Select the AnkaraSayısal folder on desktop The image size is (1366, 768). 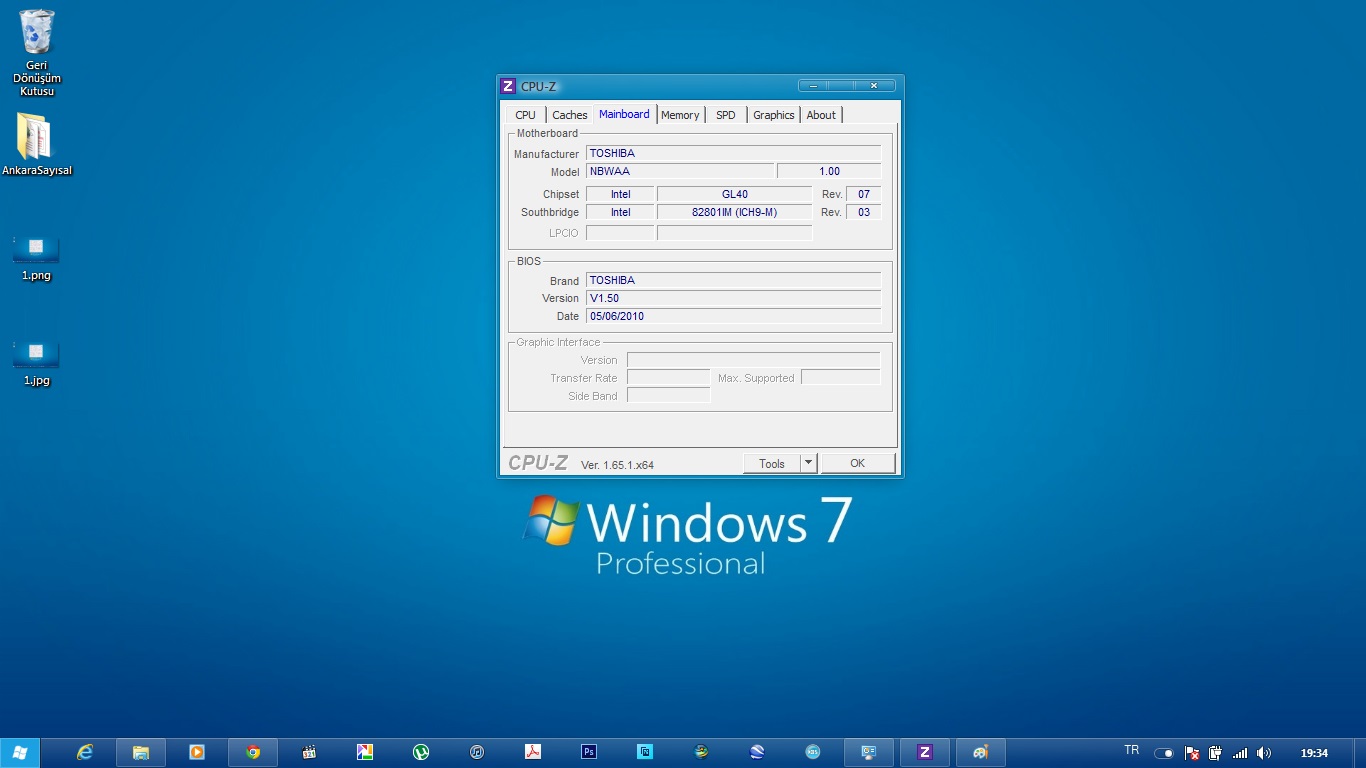click(37, 145)
